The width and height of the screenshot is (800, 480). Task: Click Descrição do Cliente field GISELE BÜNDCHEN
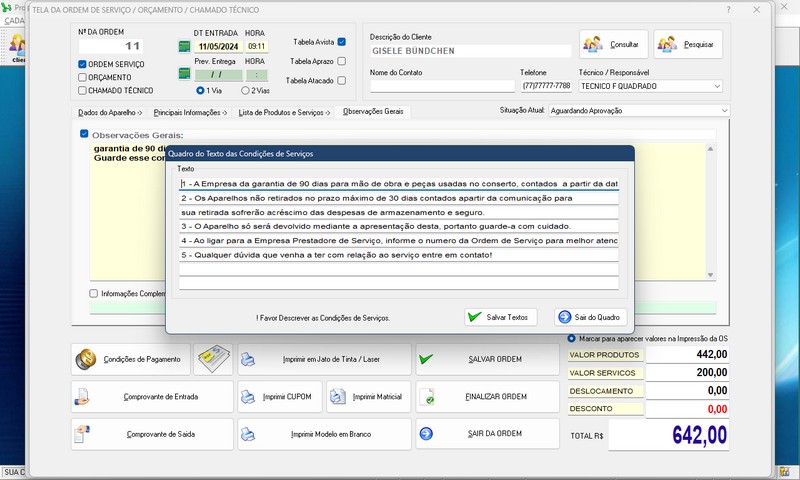pos(470,51)
